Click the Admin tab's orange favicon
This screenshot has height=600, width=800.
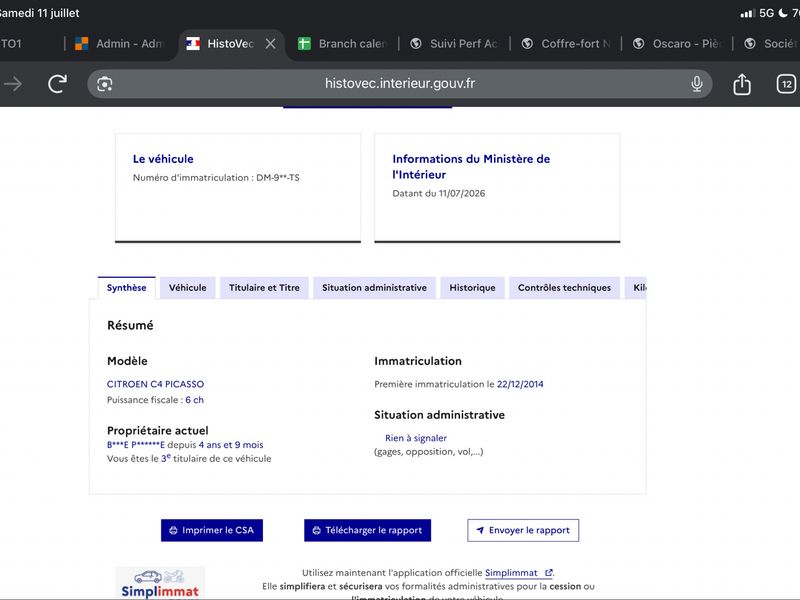(82, 44)
